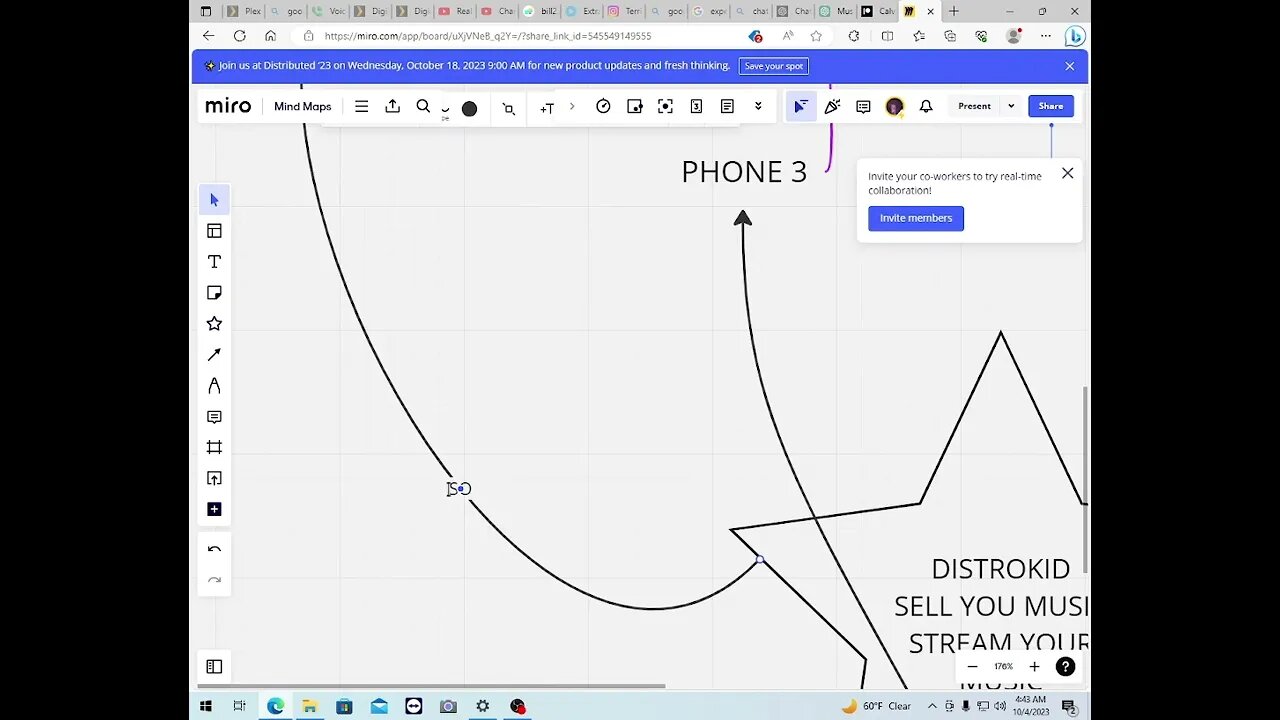This screenshot has height=720, width=1280.
Task: Click the Redo arrow
Action: click(x=214, y=580)
